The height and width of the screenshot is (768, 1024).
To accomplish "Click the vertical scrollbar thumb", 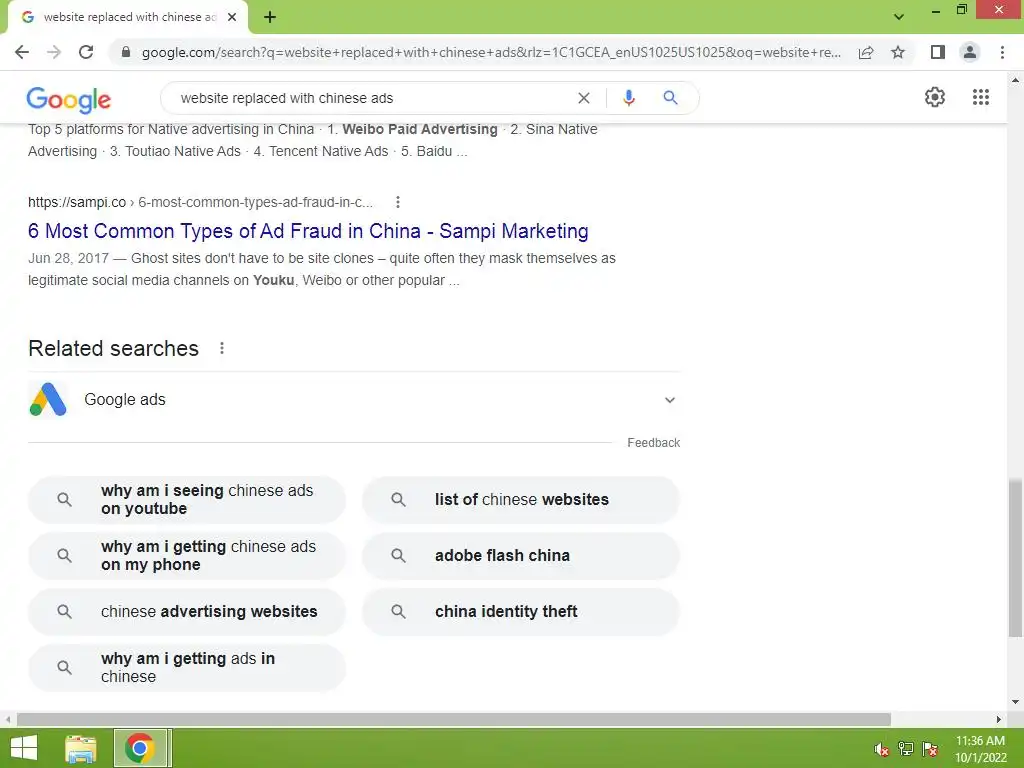I will tap(1015, 558).
